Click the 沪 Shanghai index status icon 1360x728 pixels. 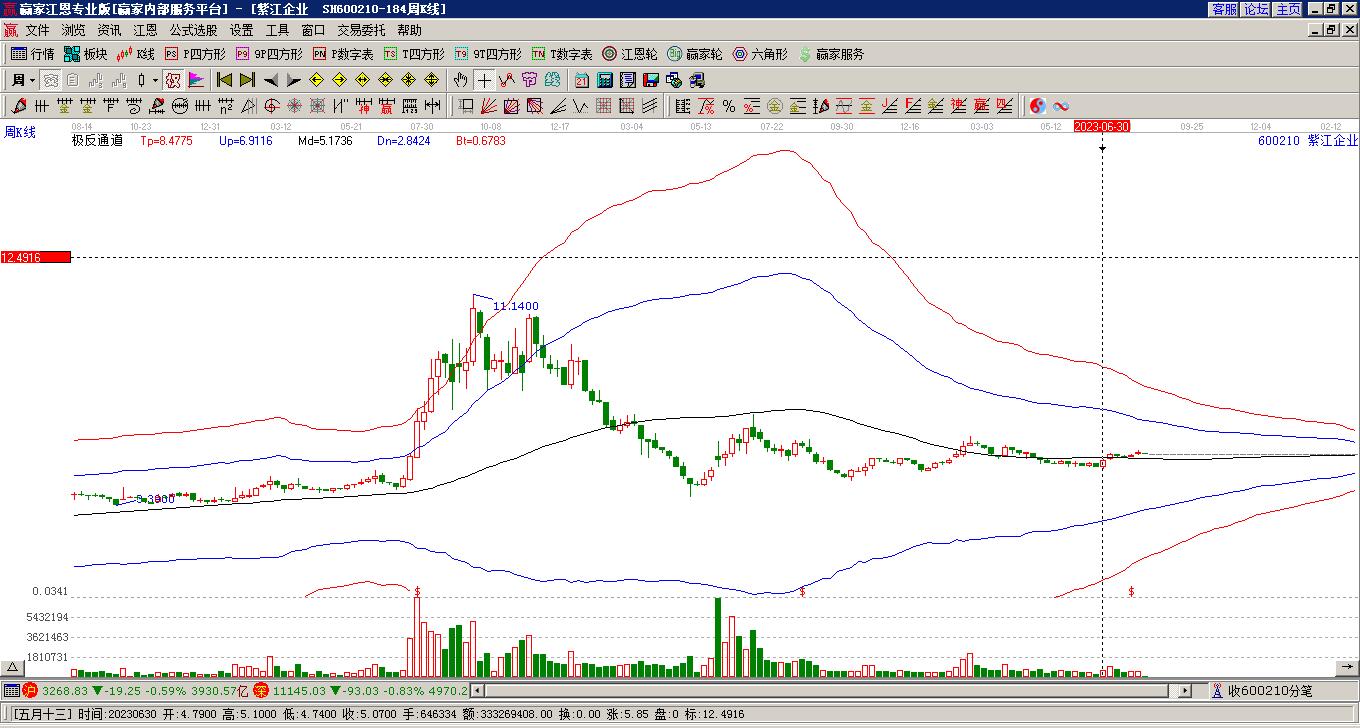(x=30, y=690)
